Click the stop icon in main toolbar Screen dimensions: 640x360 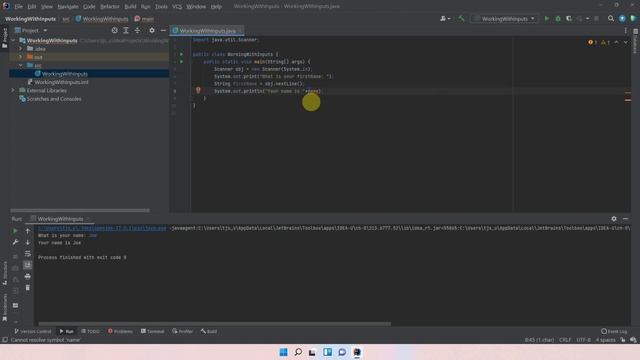596,18
